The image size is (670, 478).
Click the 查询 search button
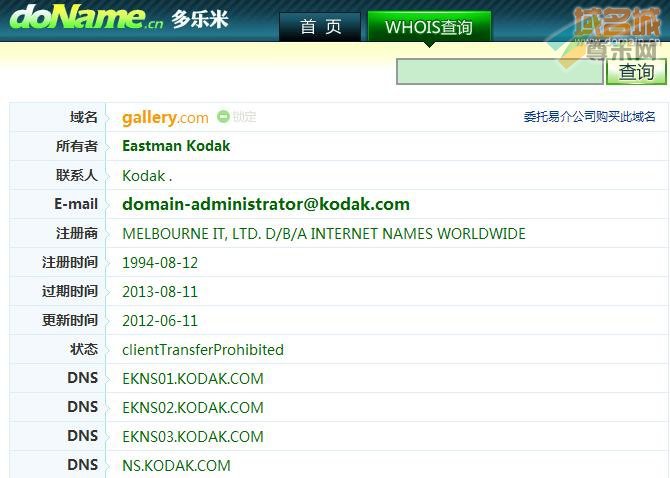pyautogui.click(x=636, y=71)
